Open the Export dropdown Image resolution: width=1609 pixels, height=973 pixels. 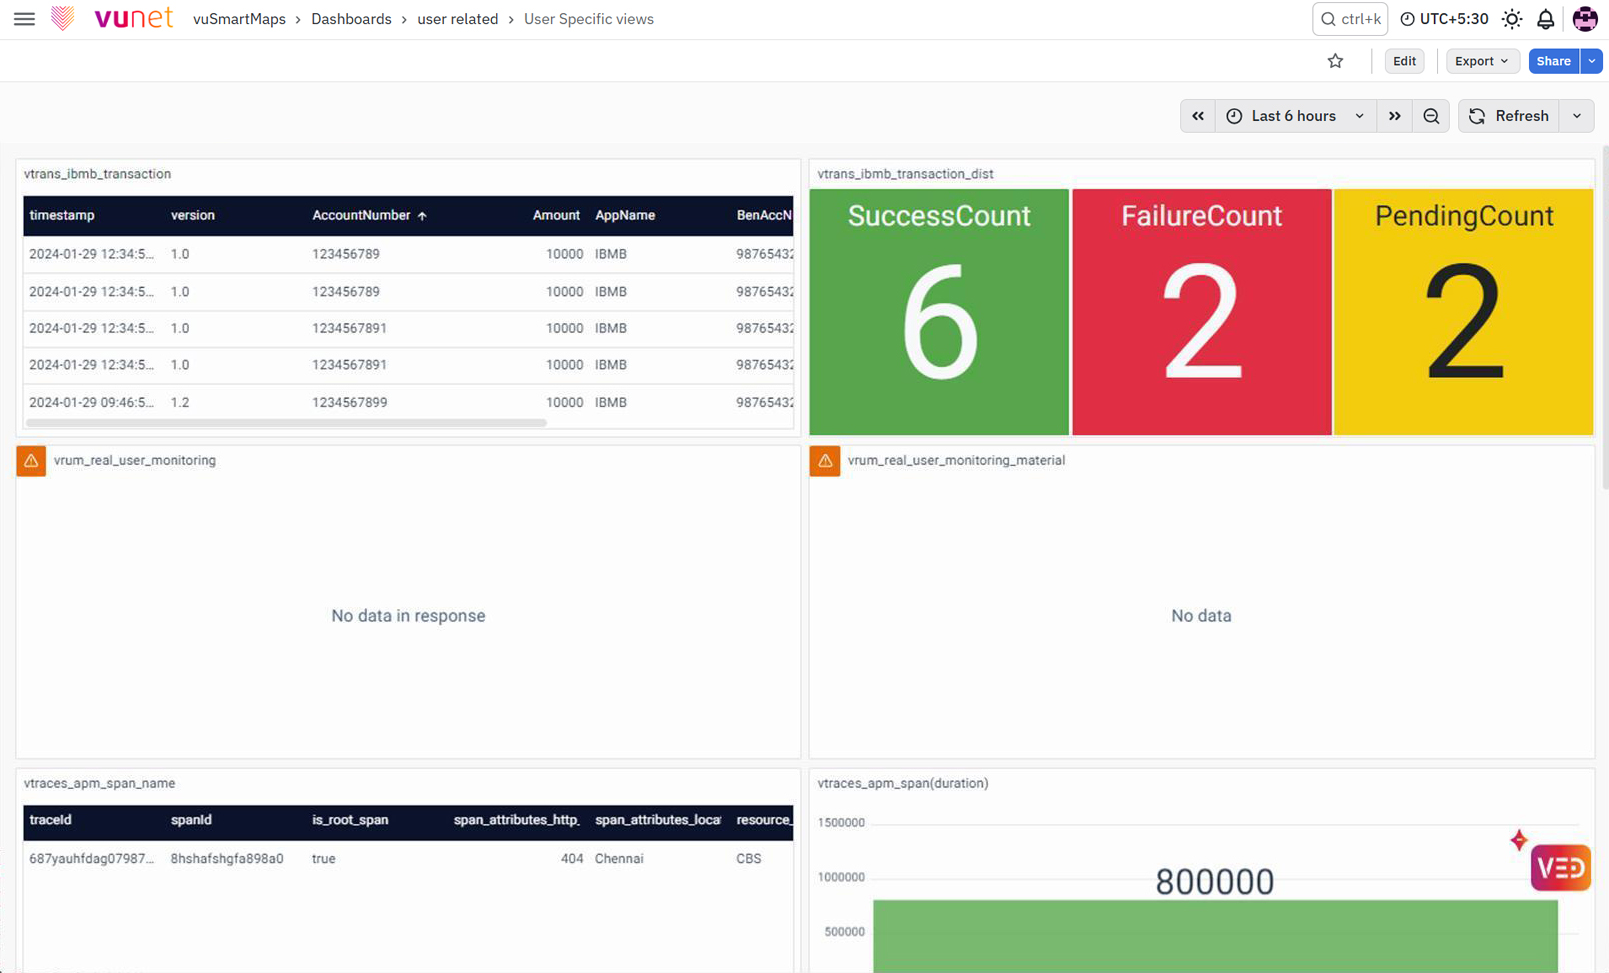click(x=1482, y=61)
